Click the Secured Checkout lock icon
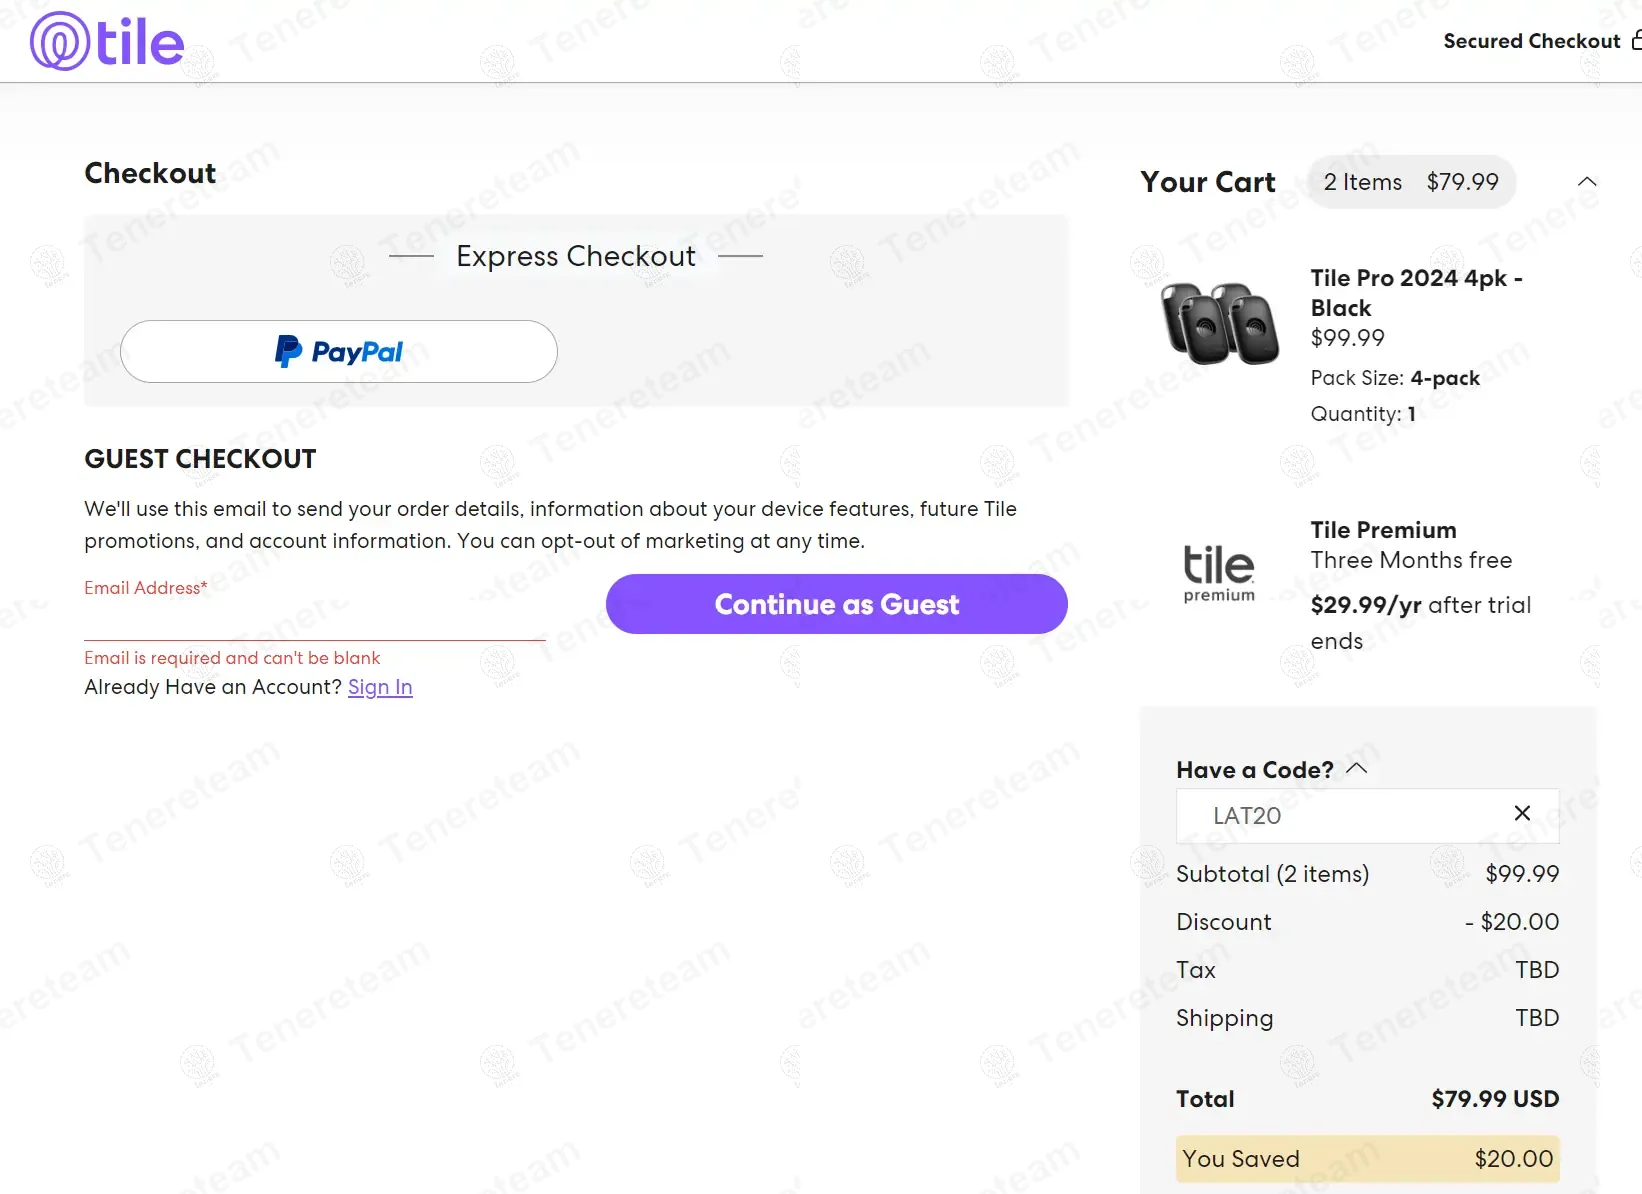 (1636, 41)
